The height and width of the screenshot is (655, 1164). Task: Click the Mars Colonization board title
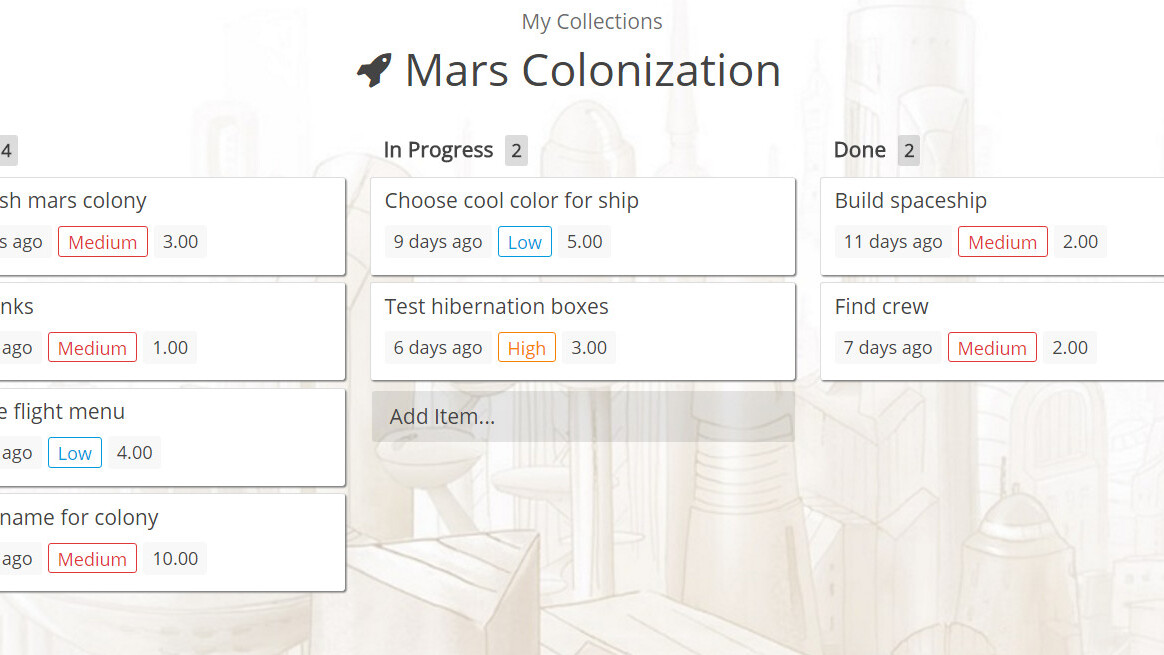(x=592, y=70)
